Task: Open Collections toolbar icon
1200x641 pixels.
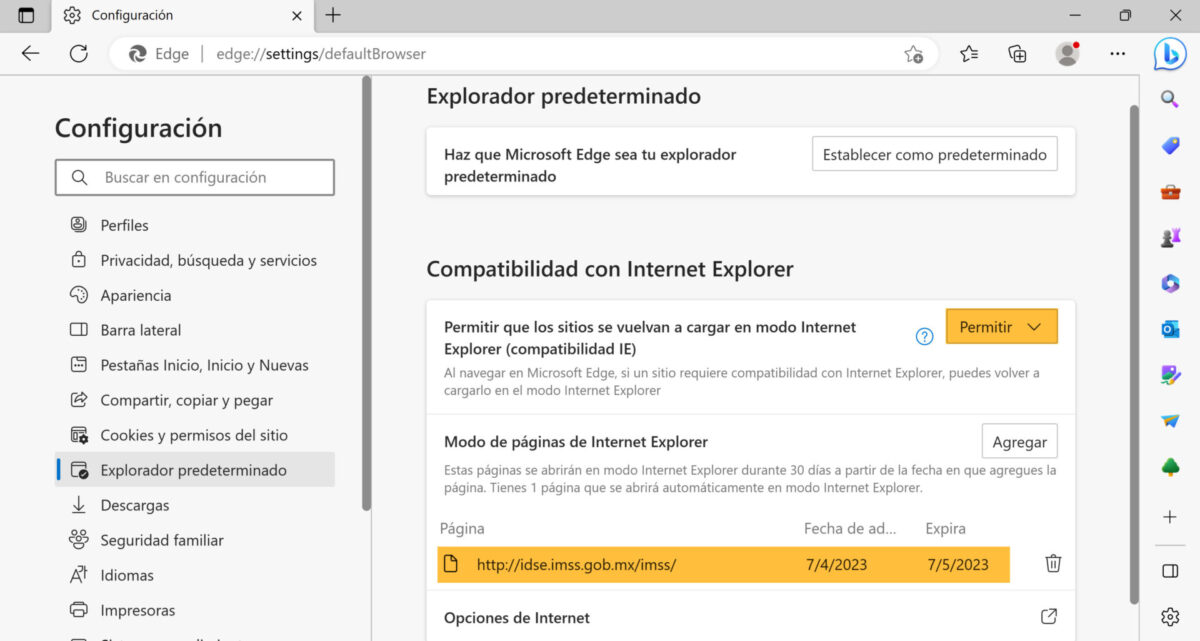Action: 1017,54
